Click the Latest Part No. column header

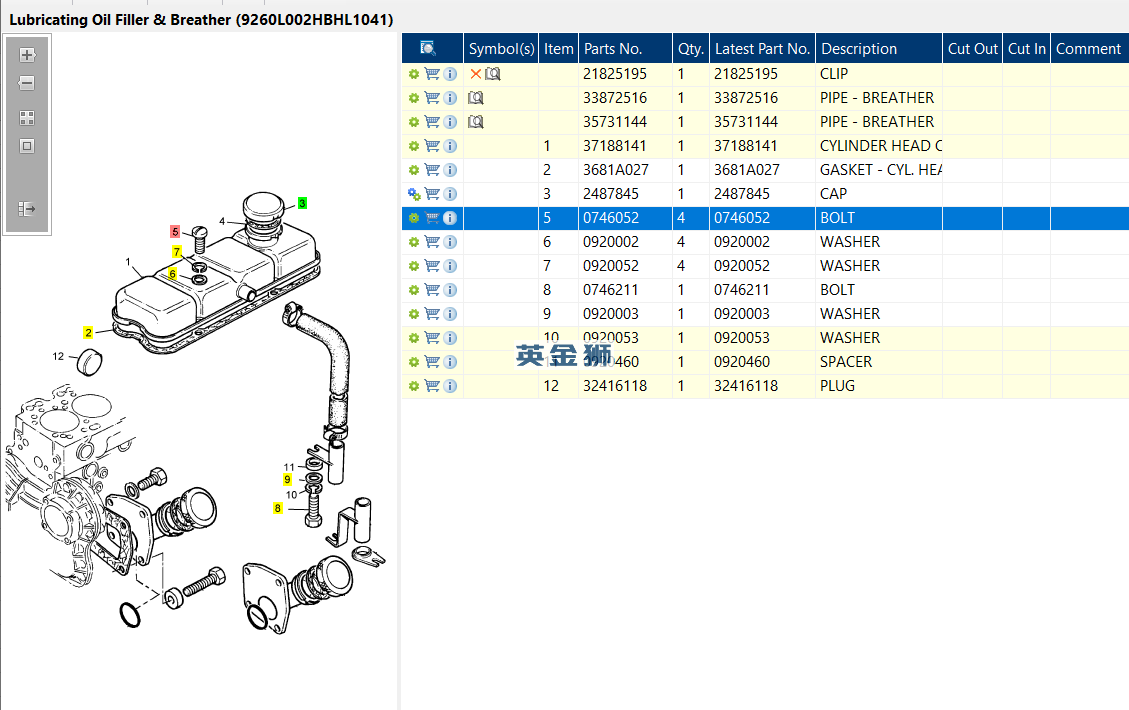click(762, 49)
